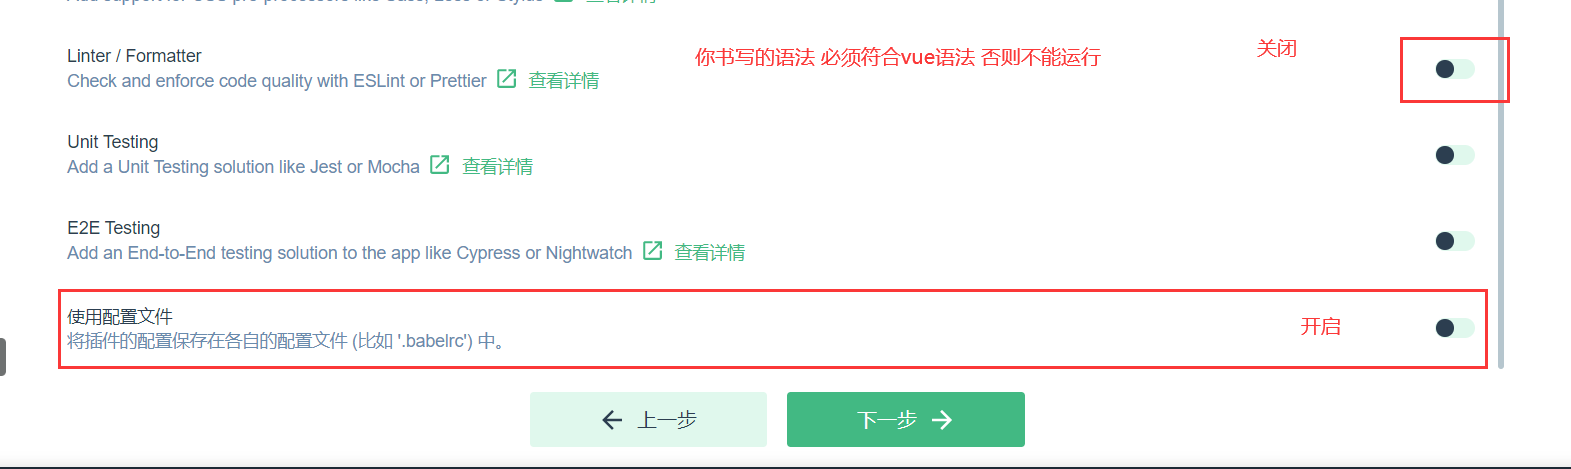This screenshot has width=1571, height=469.
Task: Click the dark handle on the left edge
Action: coord(3,357)
